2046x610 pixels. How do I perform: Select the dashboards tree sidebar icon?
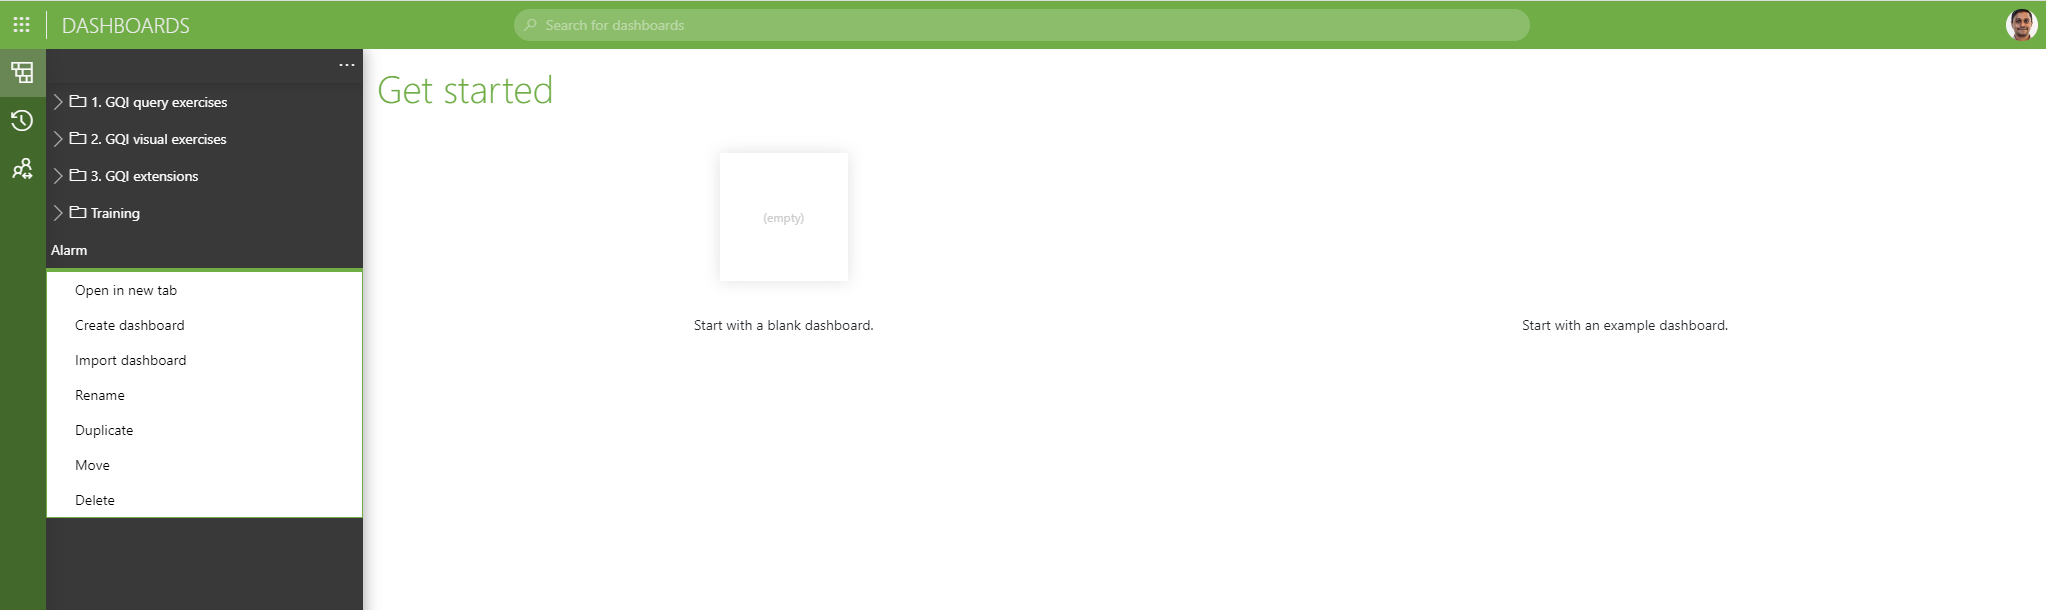click(22, 72)
